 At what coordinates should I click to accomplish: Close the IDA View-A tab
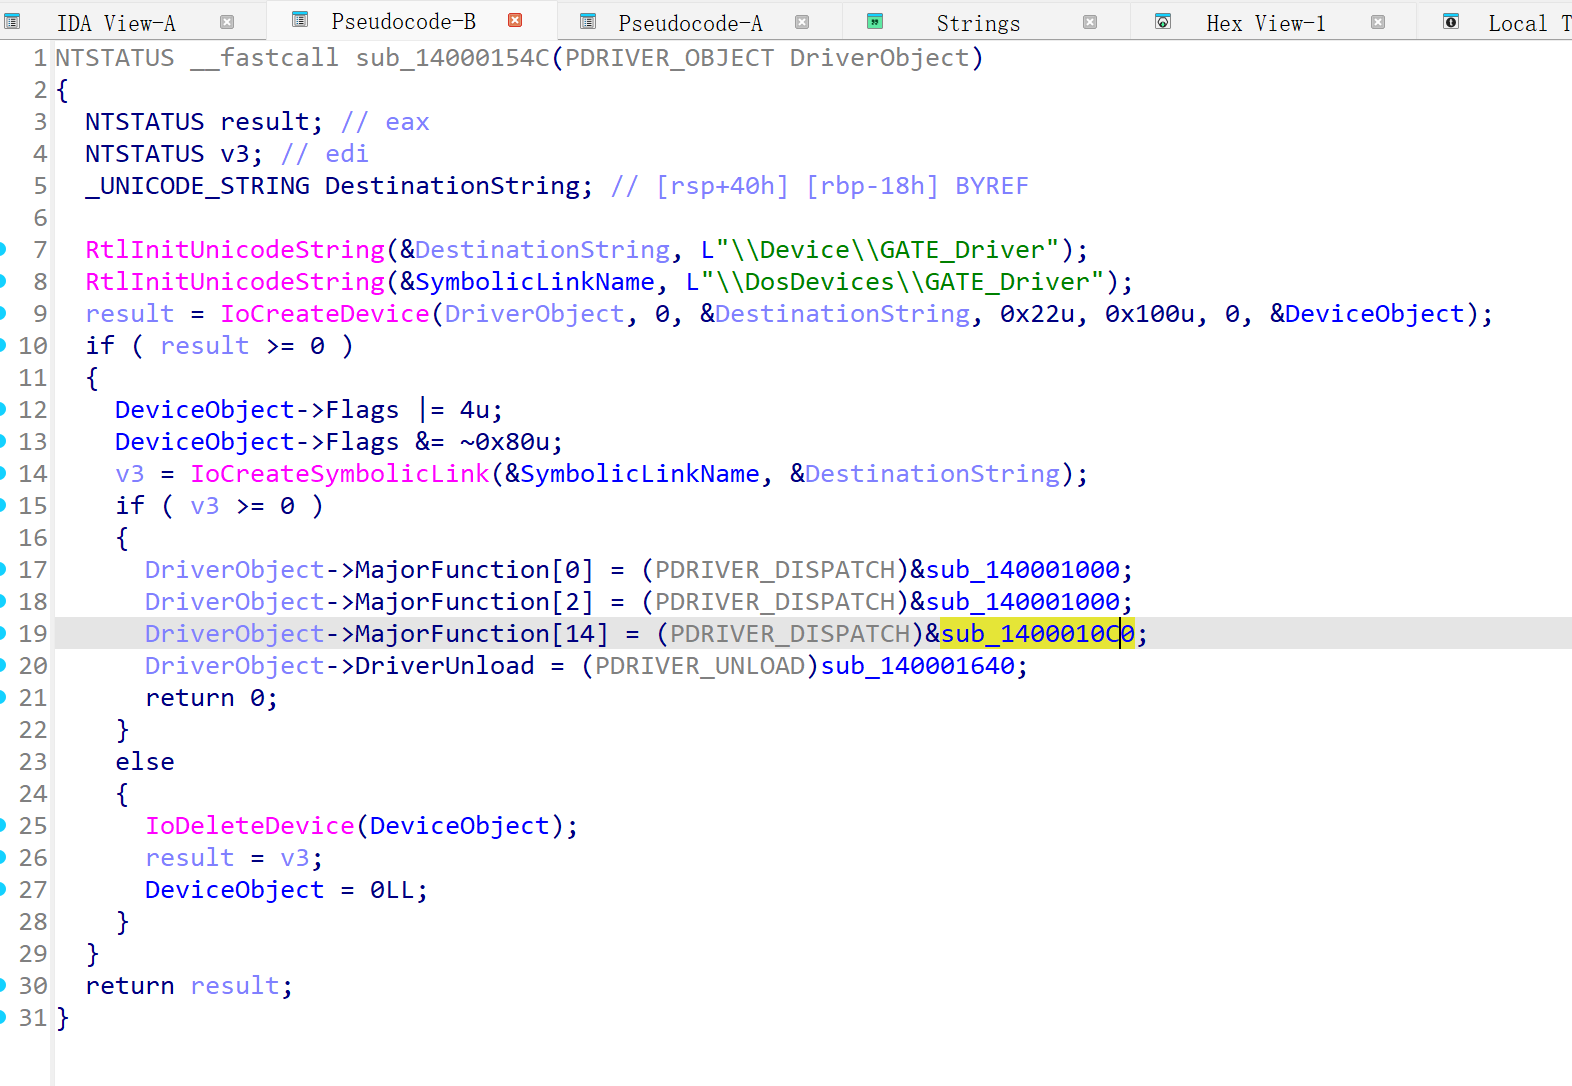point(227,22)
